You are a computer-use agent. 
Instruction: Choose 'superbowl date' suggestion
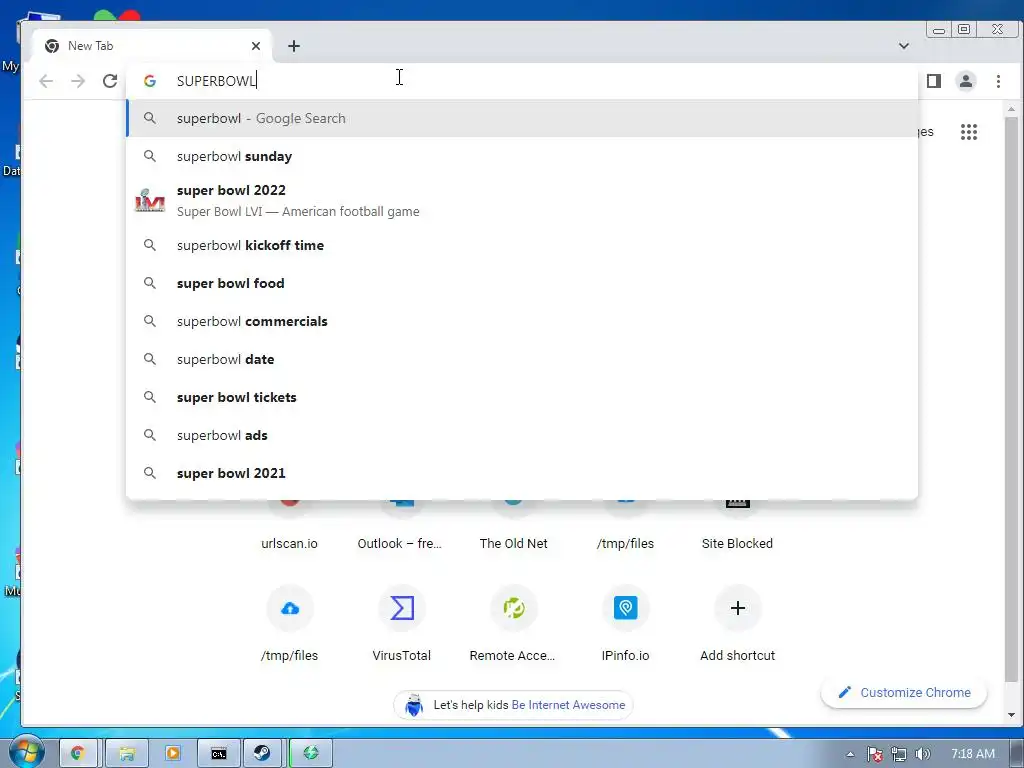click(522, 359)
